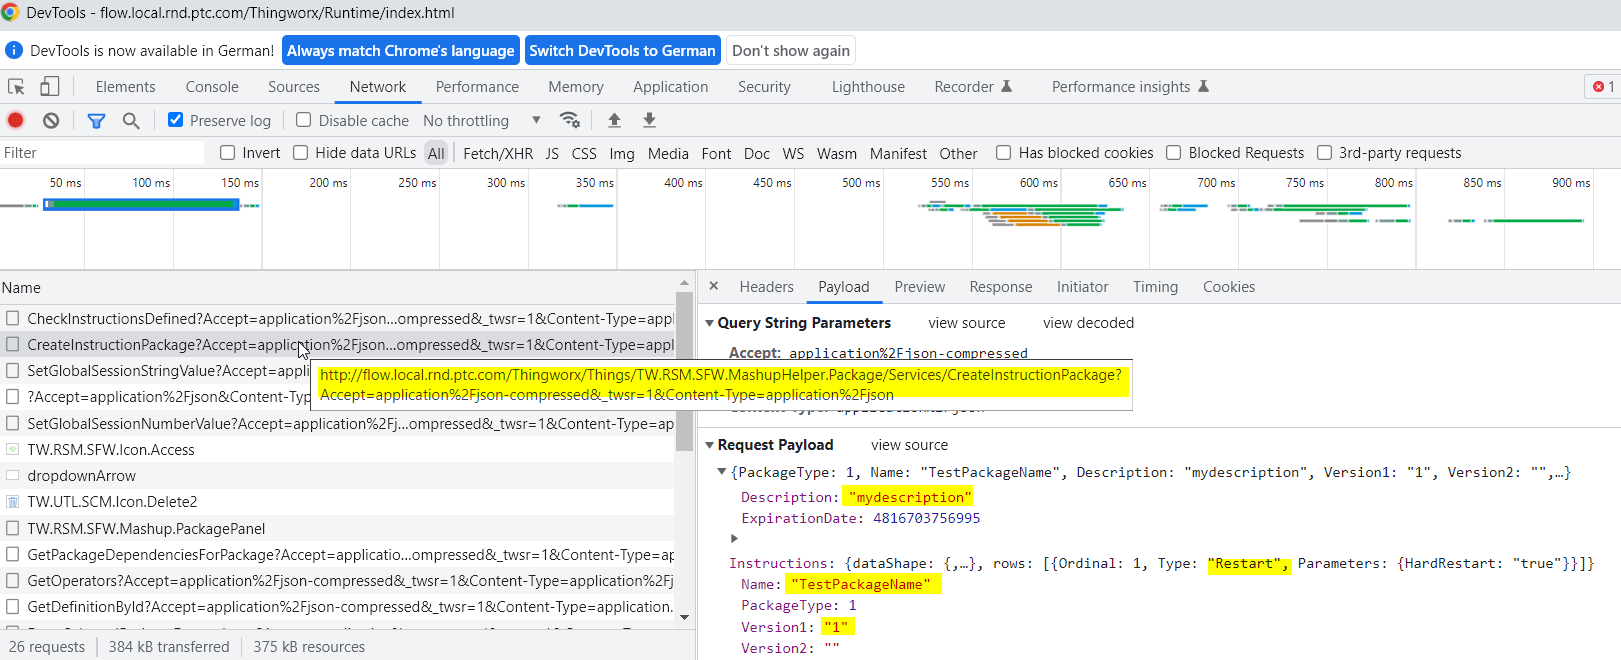The width and height of the screenshot is (1621, 660).
Task: Open the Headers tab of request
Action: [766, 287]
